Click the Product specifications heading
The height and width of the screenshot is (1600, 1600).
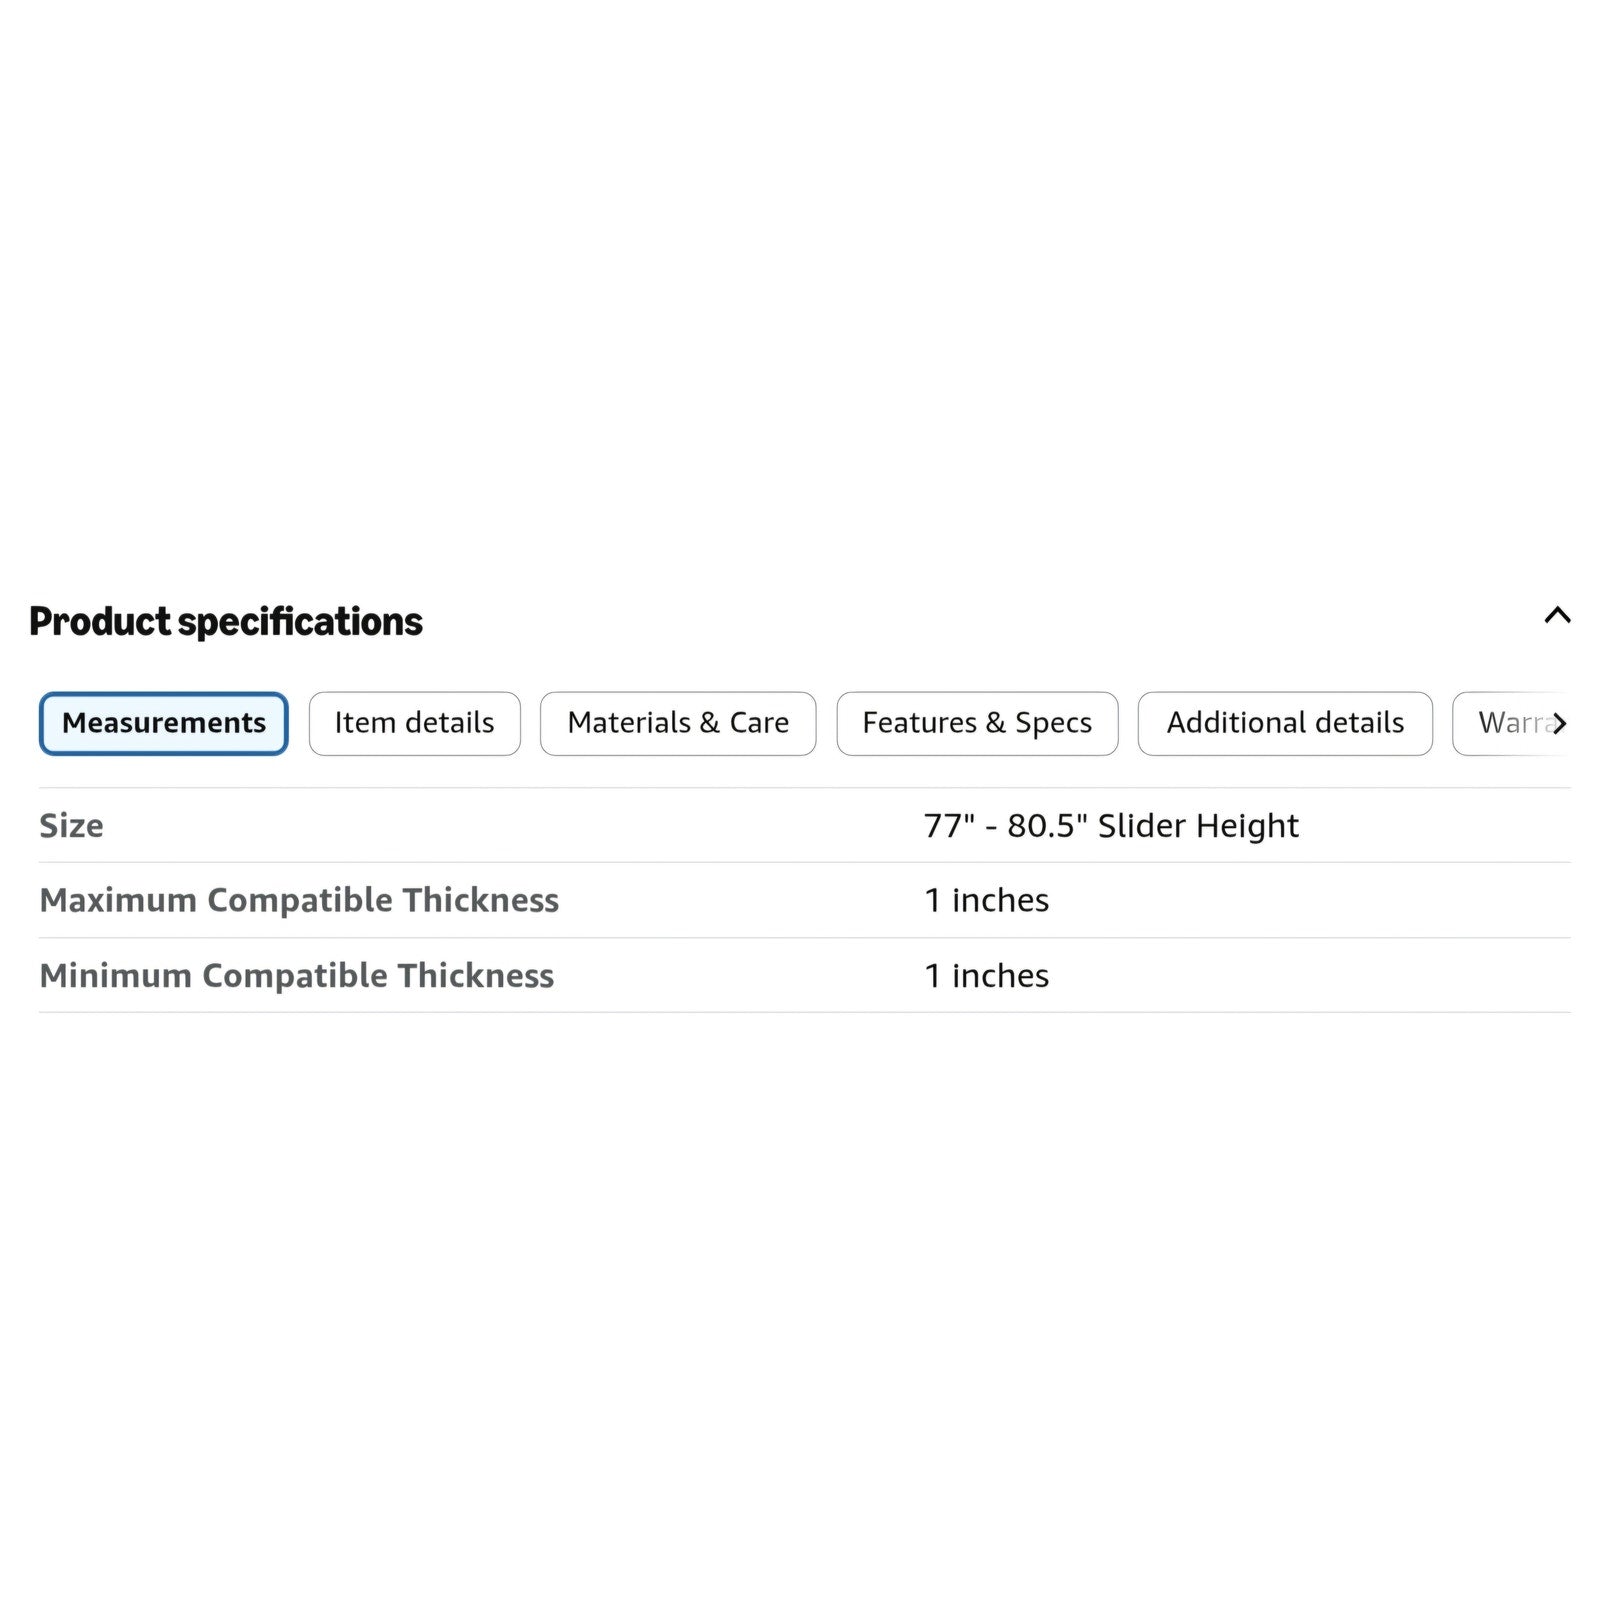point(226,622)
